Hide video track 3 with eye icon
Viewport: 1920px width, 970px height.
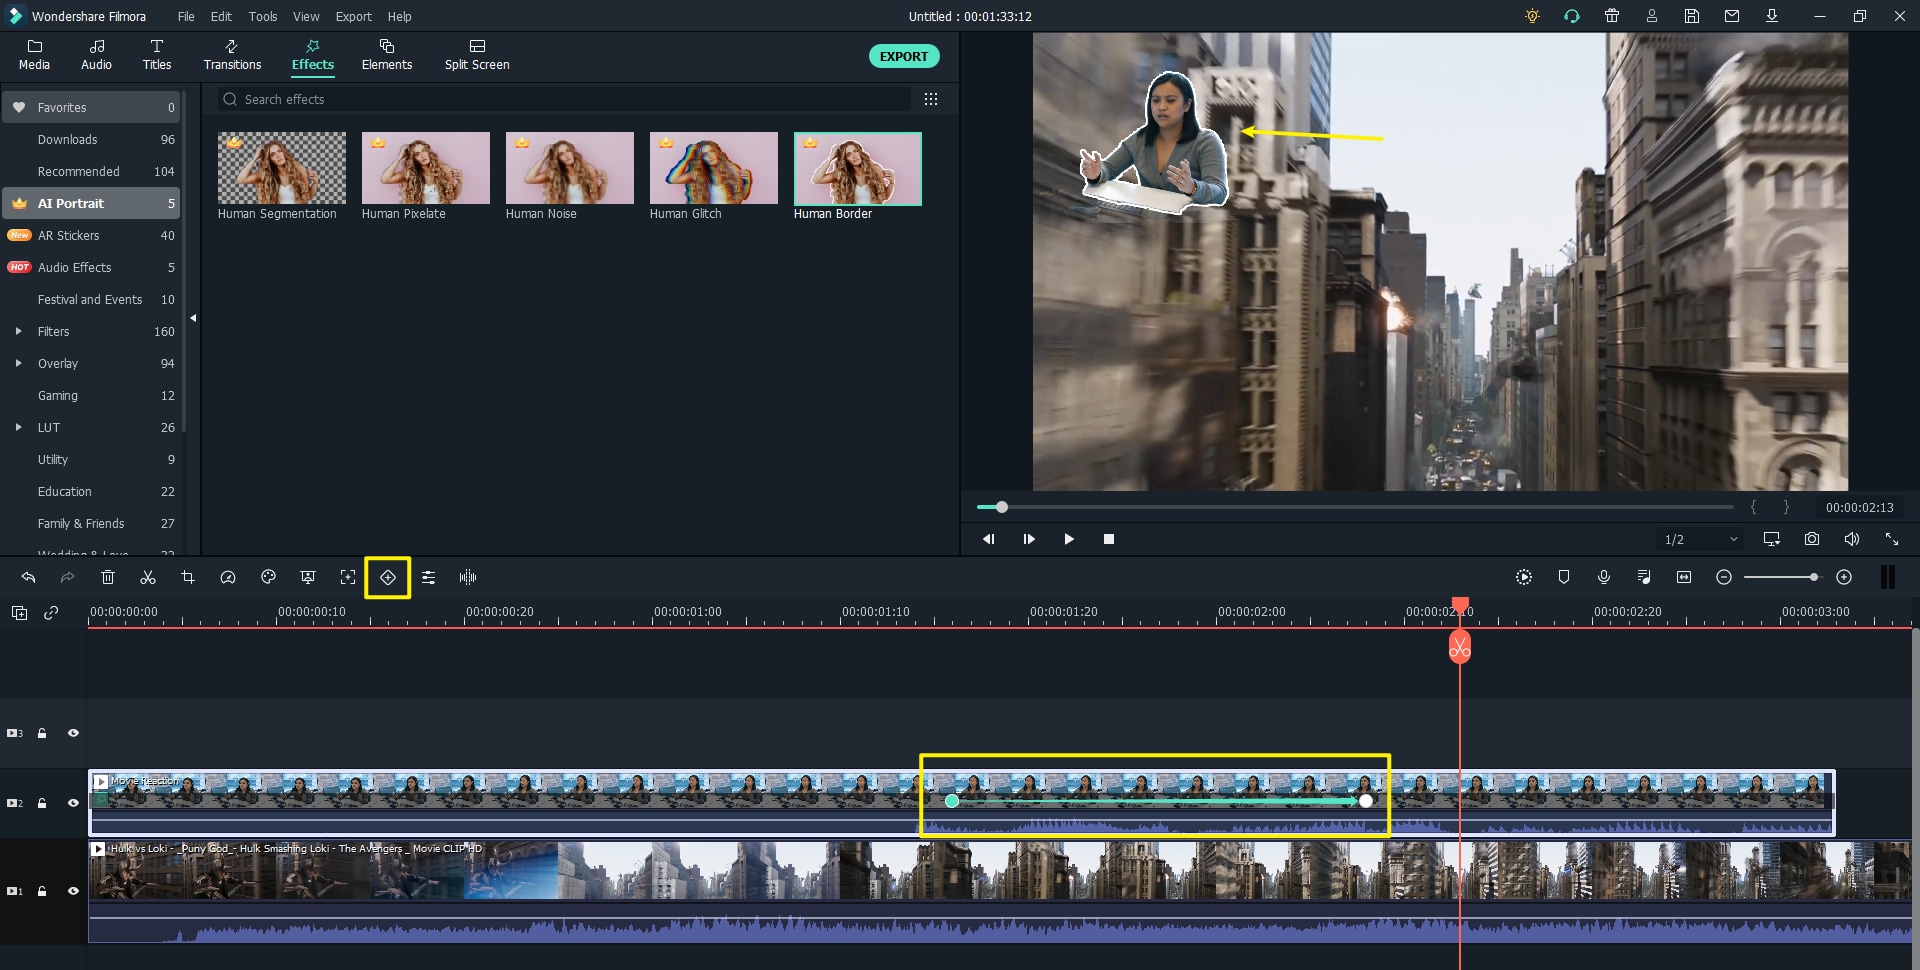coord(73,733)
